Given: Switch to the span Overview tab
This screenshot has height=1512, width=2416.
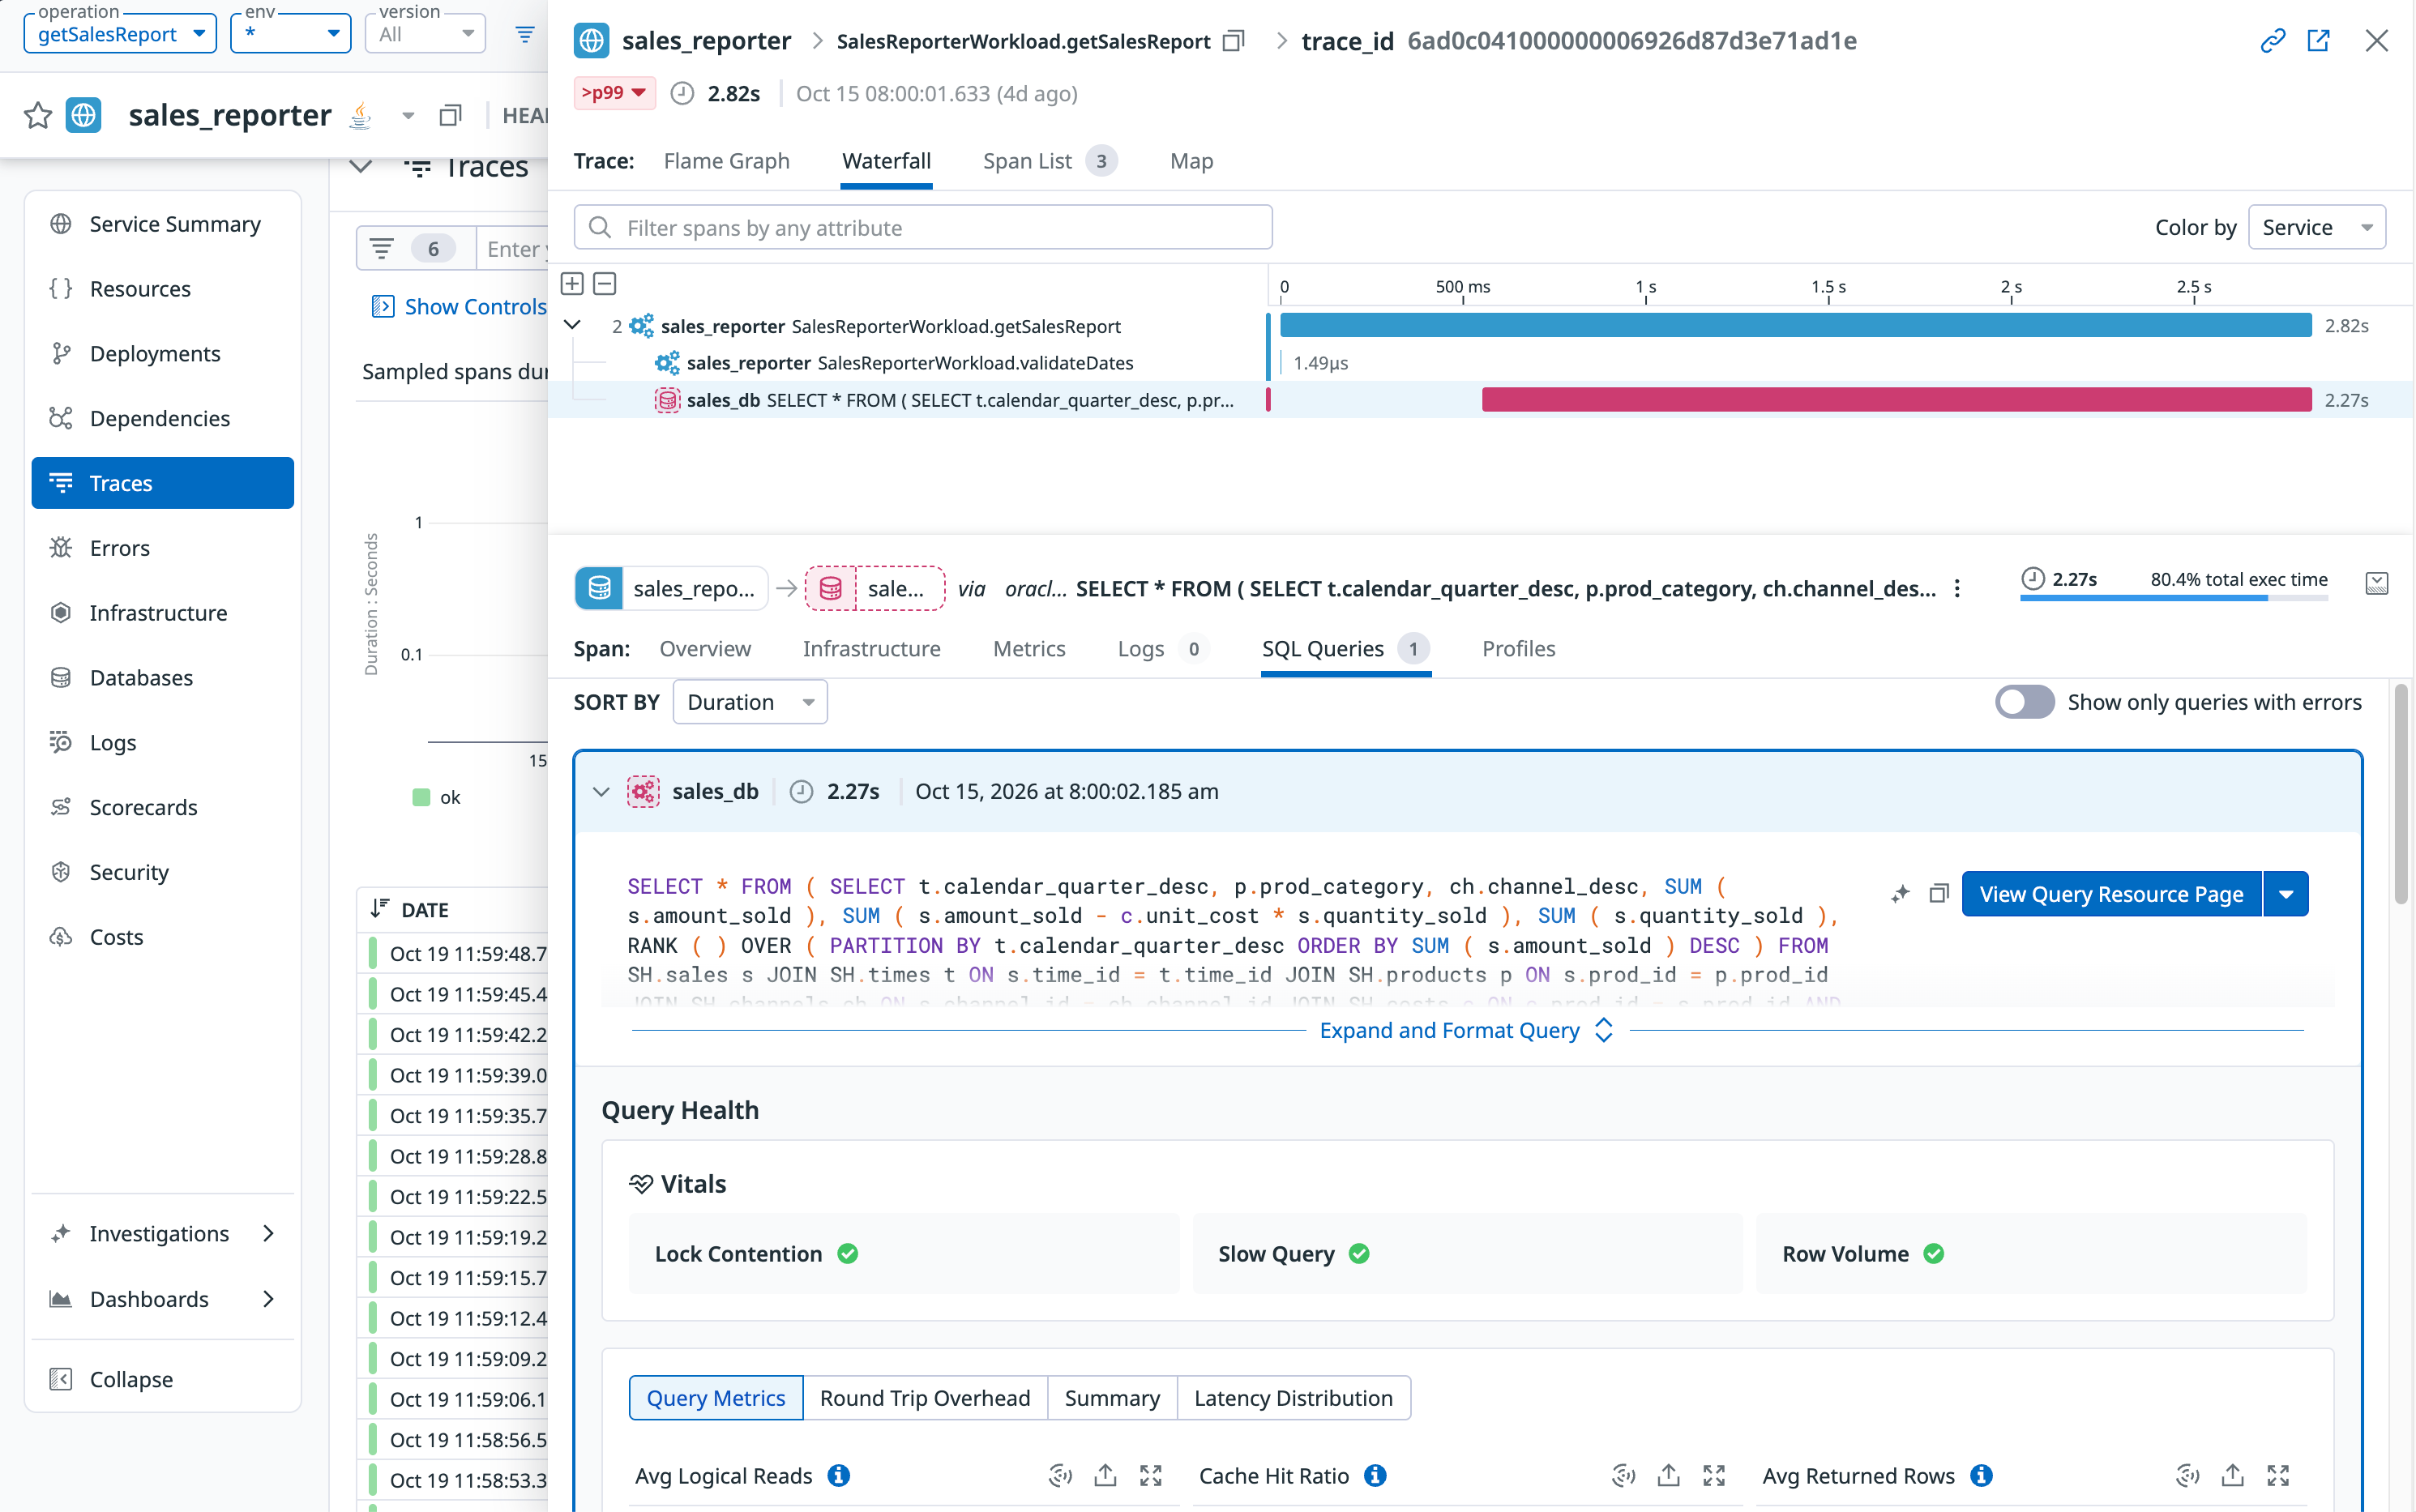Looking at the screenshot, I should (705, 648).
